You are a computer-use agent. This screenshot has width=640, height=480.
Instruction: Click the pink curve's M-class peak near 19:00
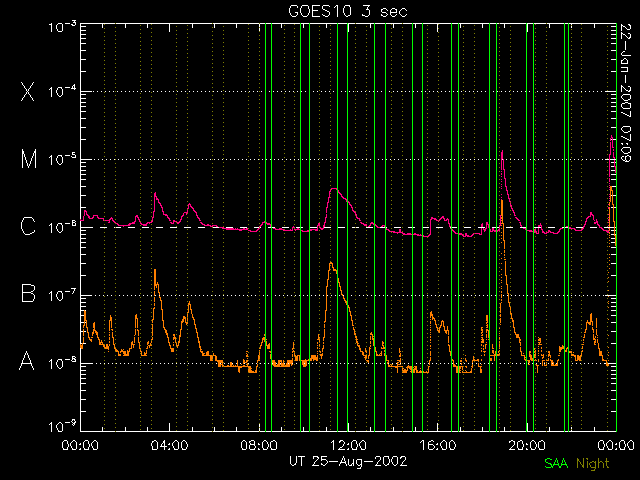tap(502, 152)
